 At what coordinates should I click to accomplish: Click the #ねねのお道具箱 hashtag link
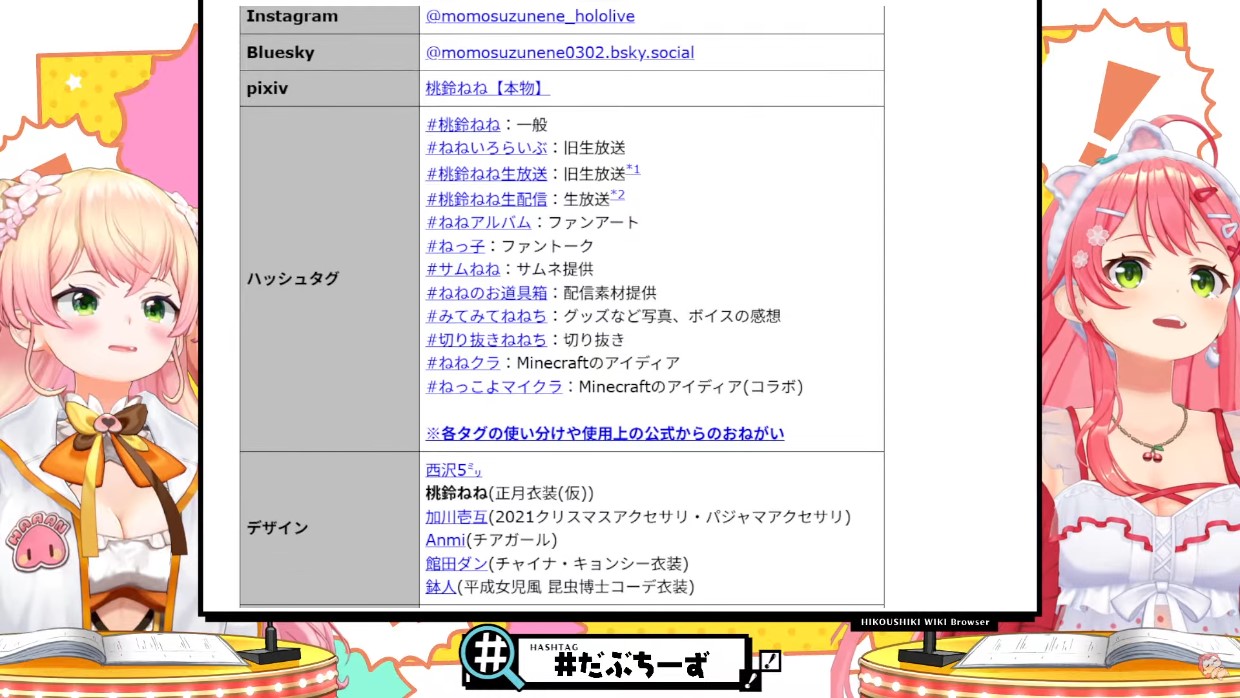[x=487, y=293]
